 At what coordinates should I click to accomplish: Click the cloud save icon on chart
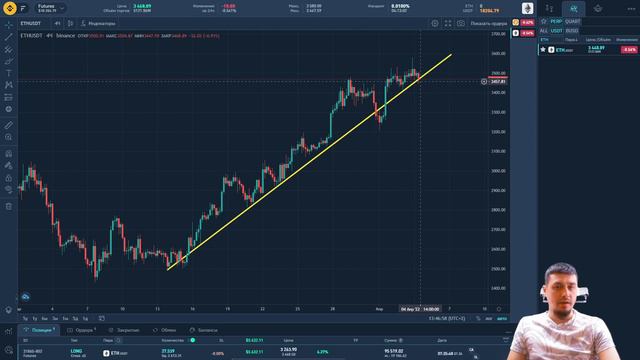(x=25, y=297)
